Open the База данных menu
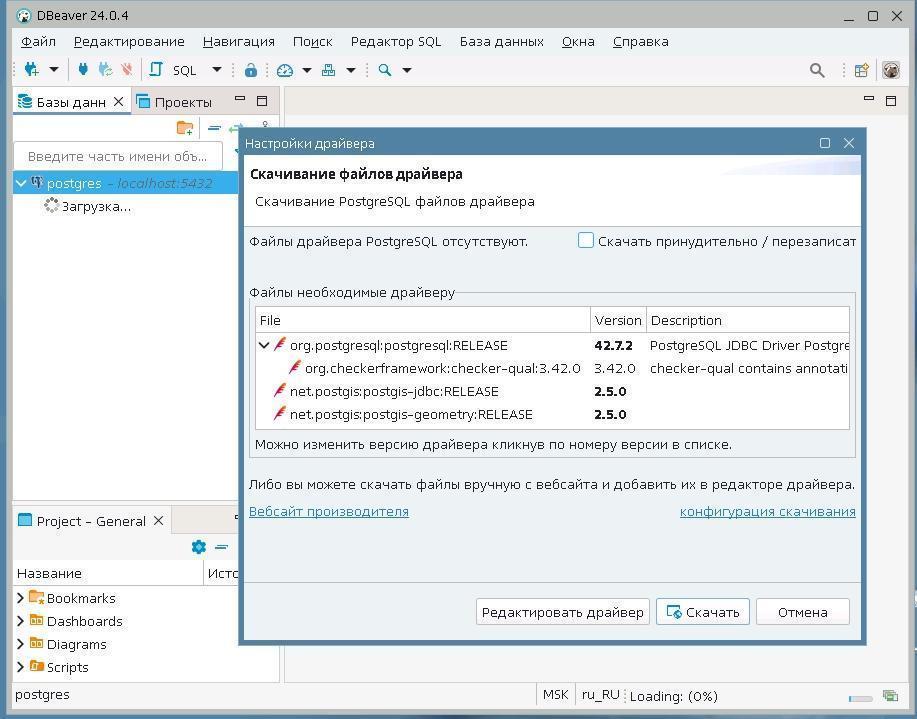The image size is (917, 719). tap(501, 41)
